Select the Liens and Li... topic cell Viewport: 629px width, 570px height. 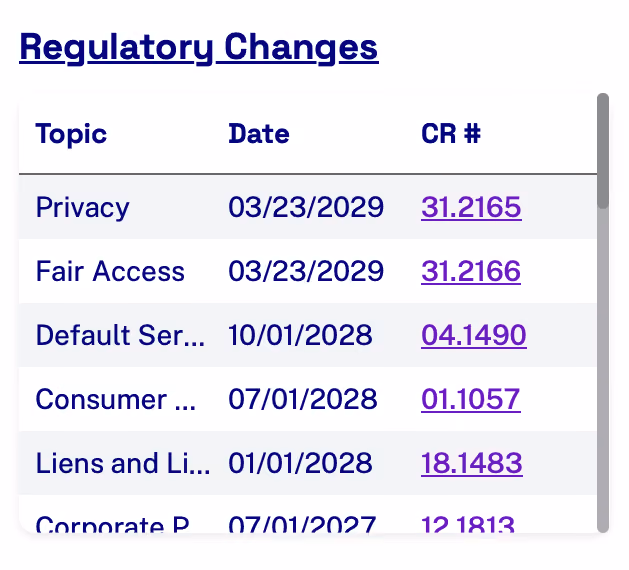(123, 463)
